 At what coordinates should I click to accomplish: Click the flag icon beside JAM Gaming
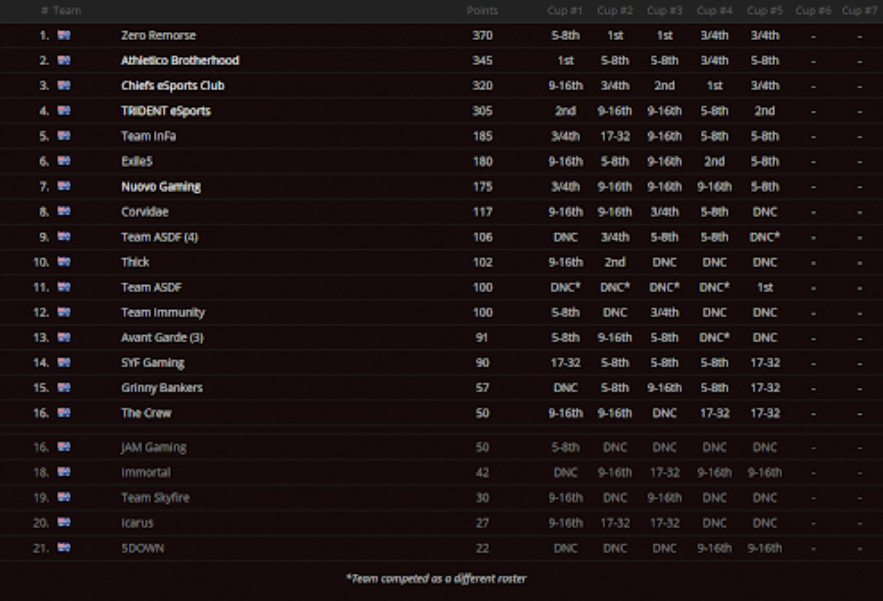pyautogui.click(x=64, y=447)
